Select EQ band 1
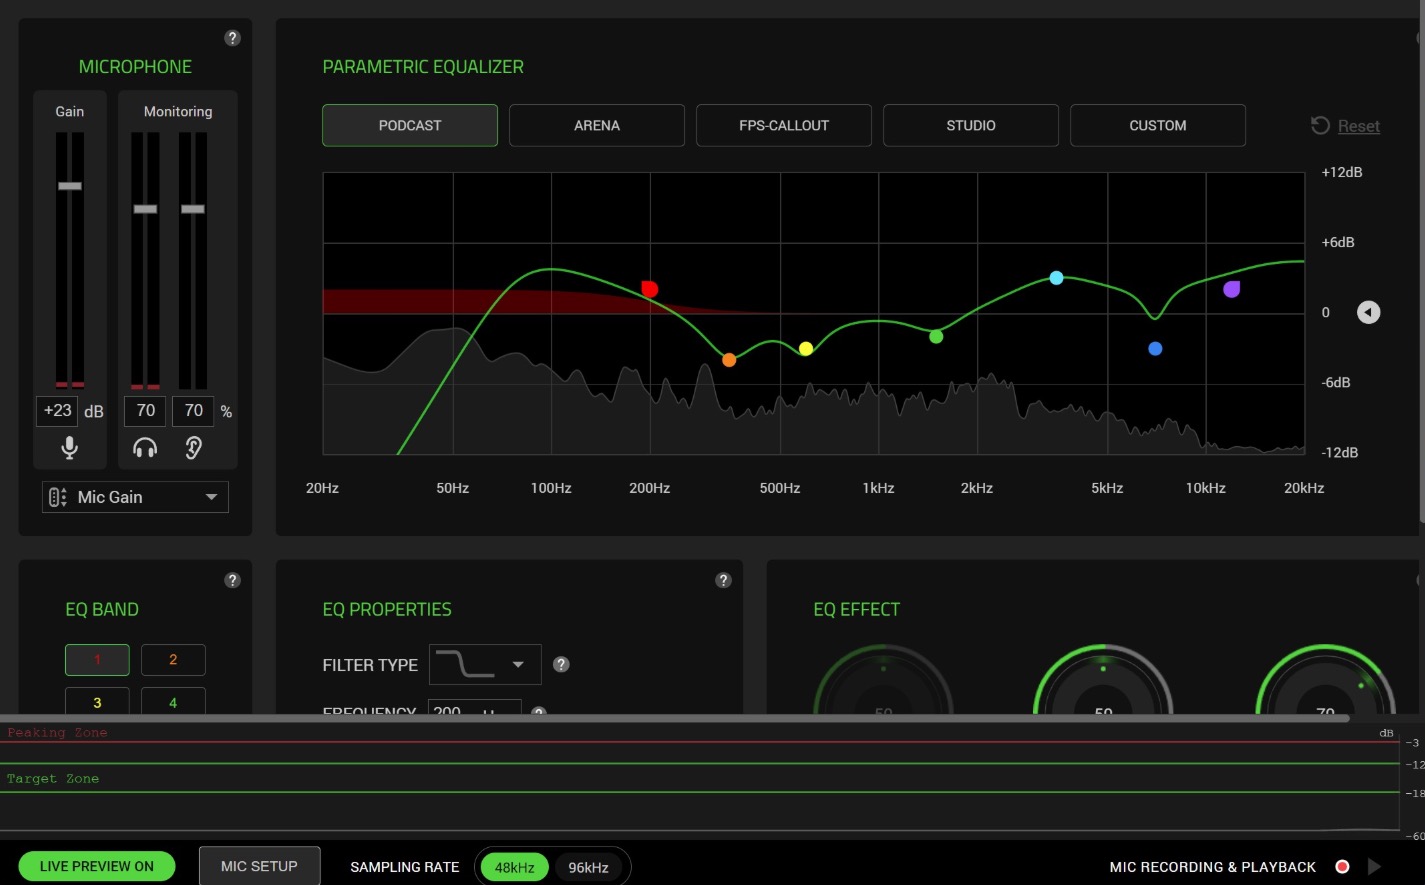 click(97, 660)
